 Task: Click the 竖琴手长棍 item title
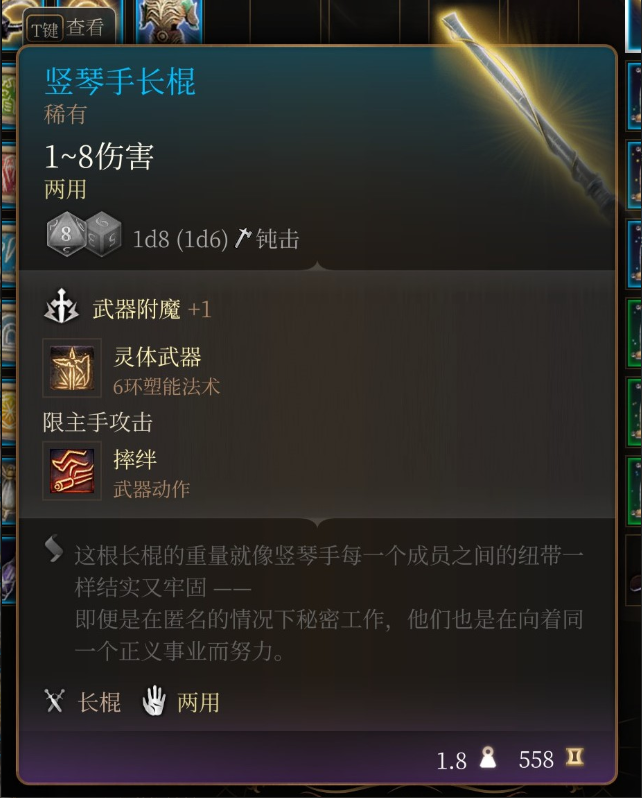[120, 81]
